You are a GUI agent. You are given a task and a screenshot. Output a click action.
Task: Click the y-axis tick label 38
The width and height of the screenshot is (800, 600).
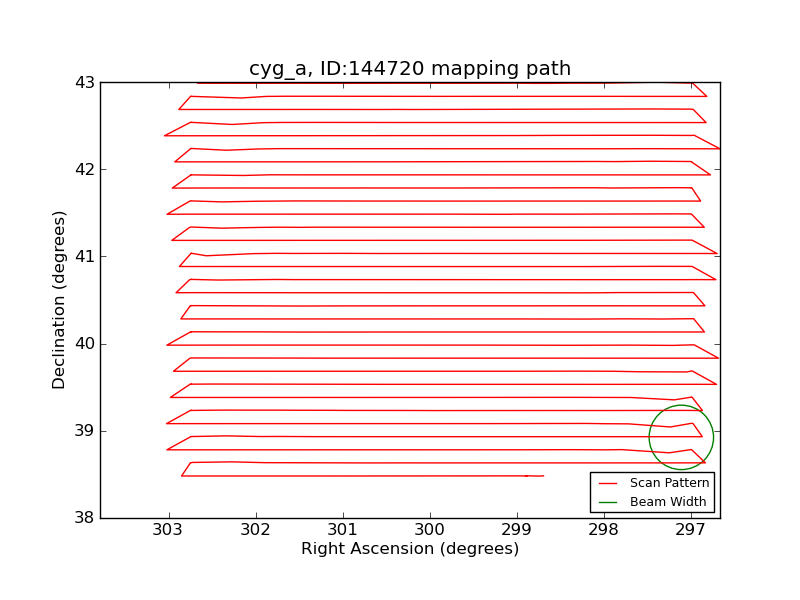point(84,518)
